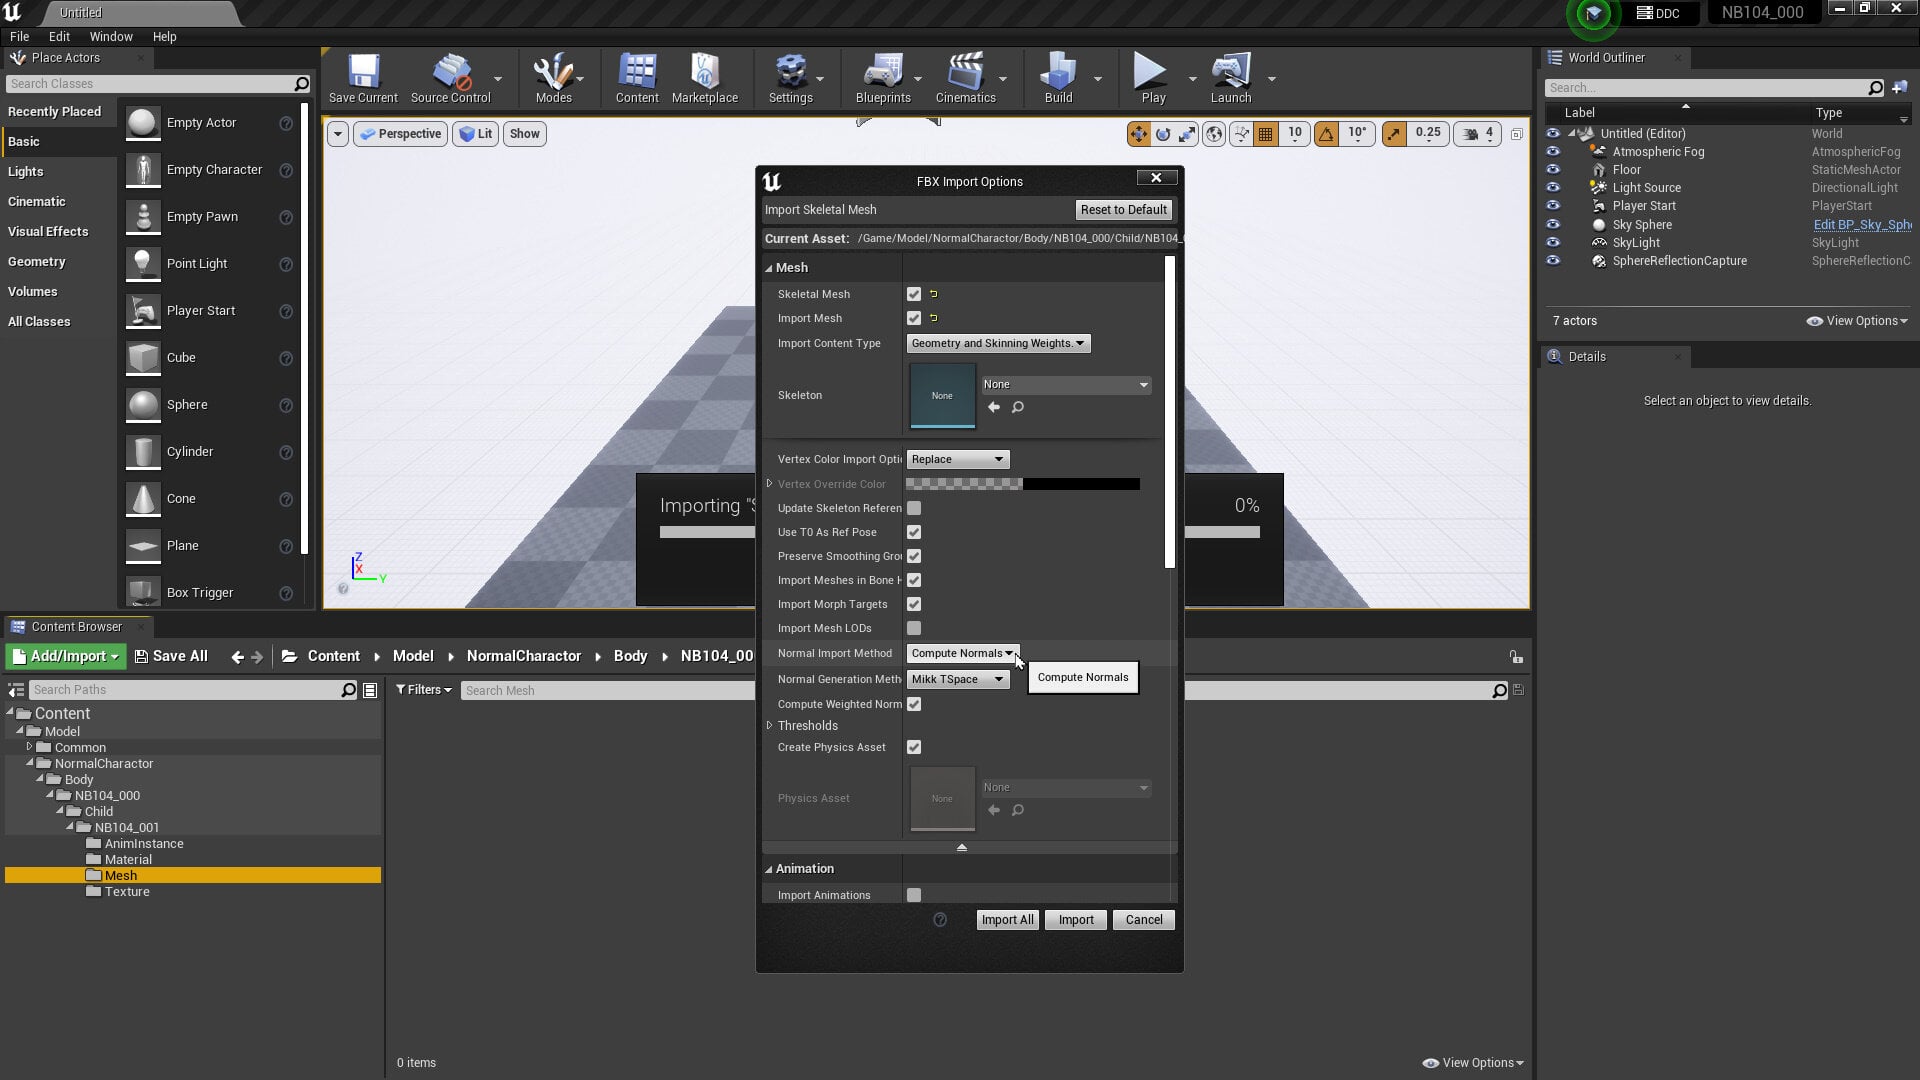Click the help question mark in FBX dialog
Screen dimensions: 1920x1080
pos(940,920)
